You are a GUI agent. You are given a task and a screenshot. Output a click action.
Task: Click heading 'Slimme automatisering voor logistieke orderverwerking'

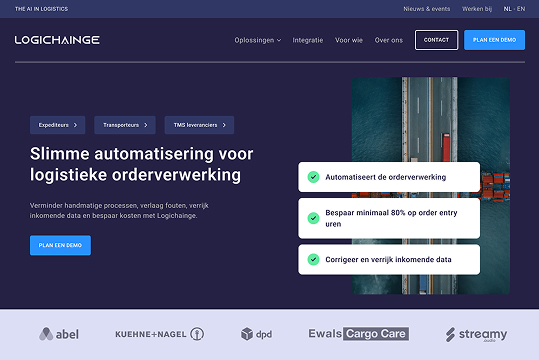click(141, 164)
